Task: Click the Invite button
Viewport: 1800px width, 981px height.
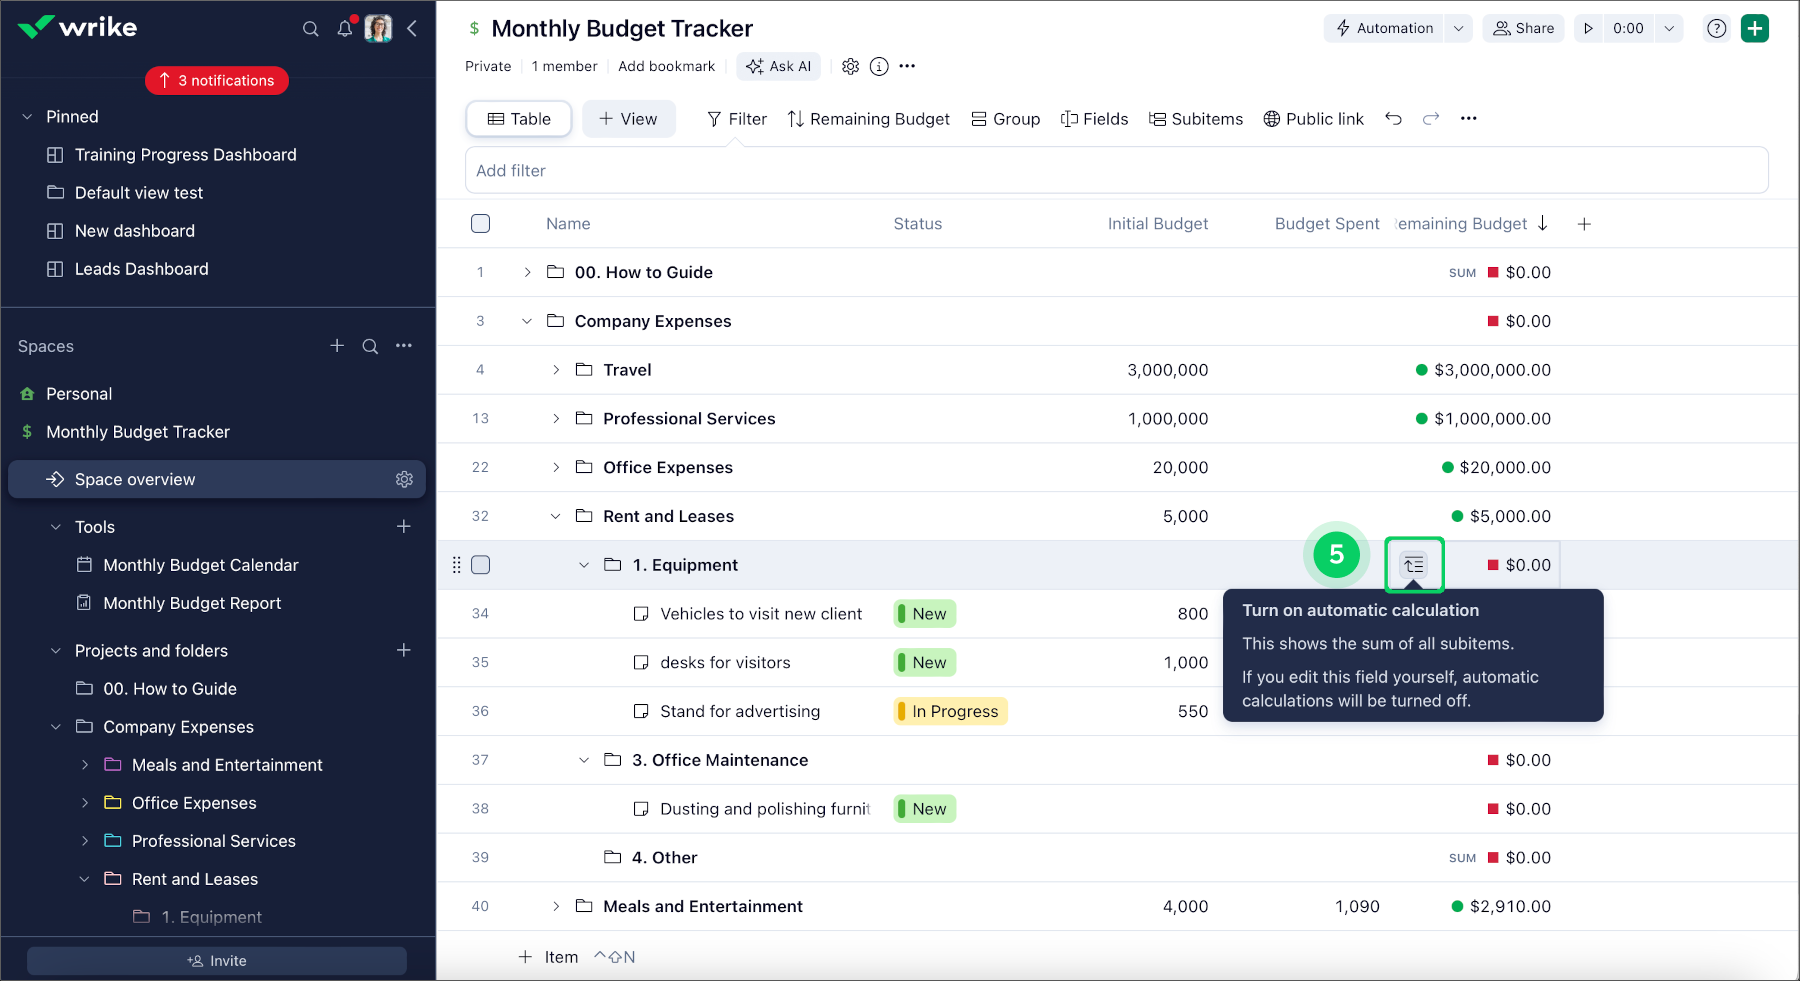Action: pos(217,961)
